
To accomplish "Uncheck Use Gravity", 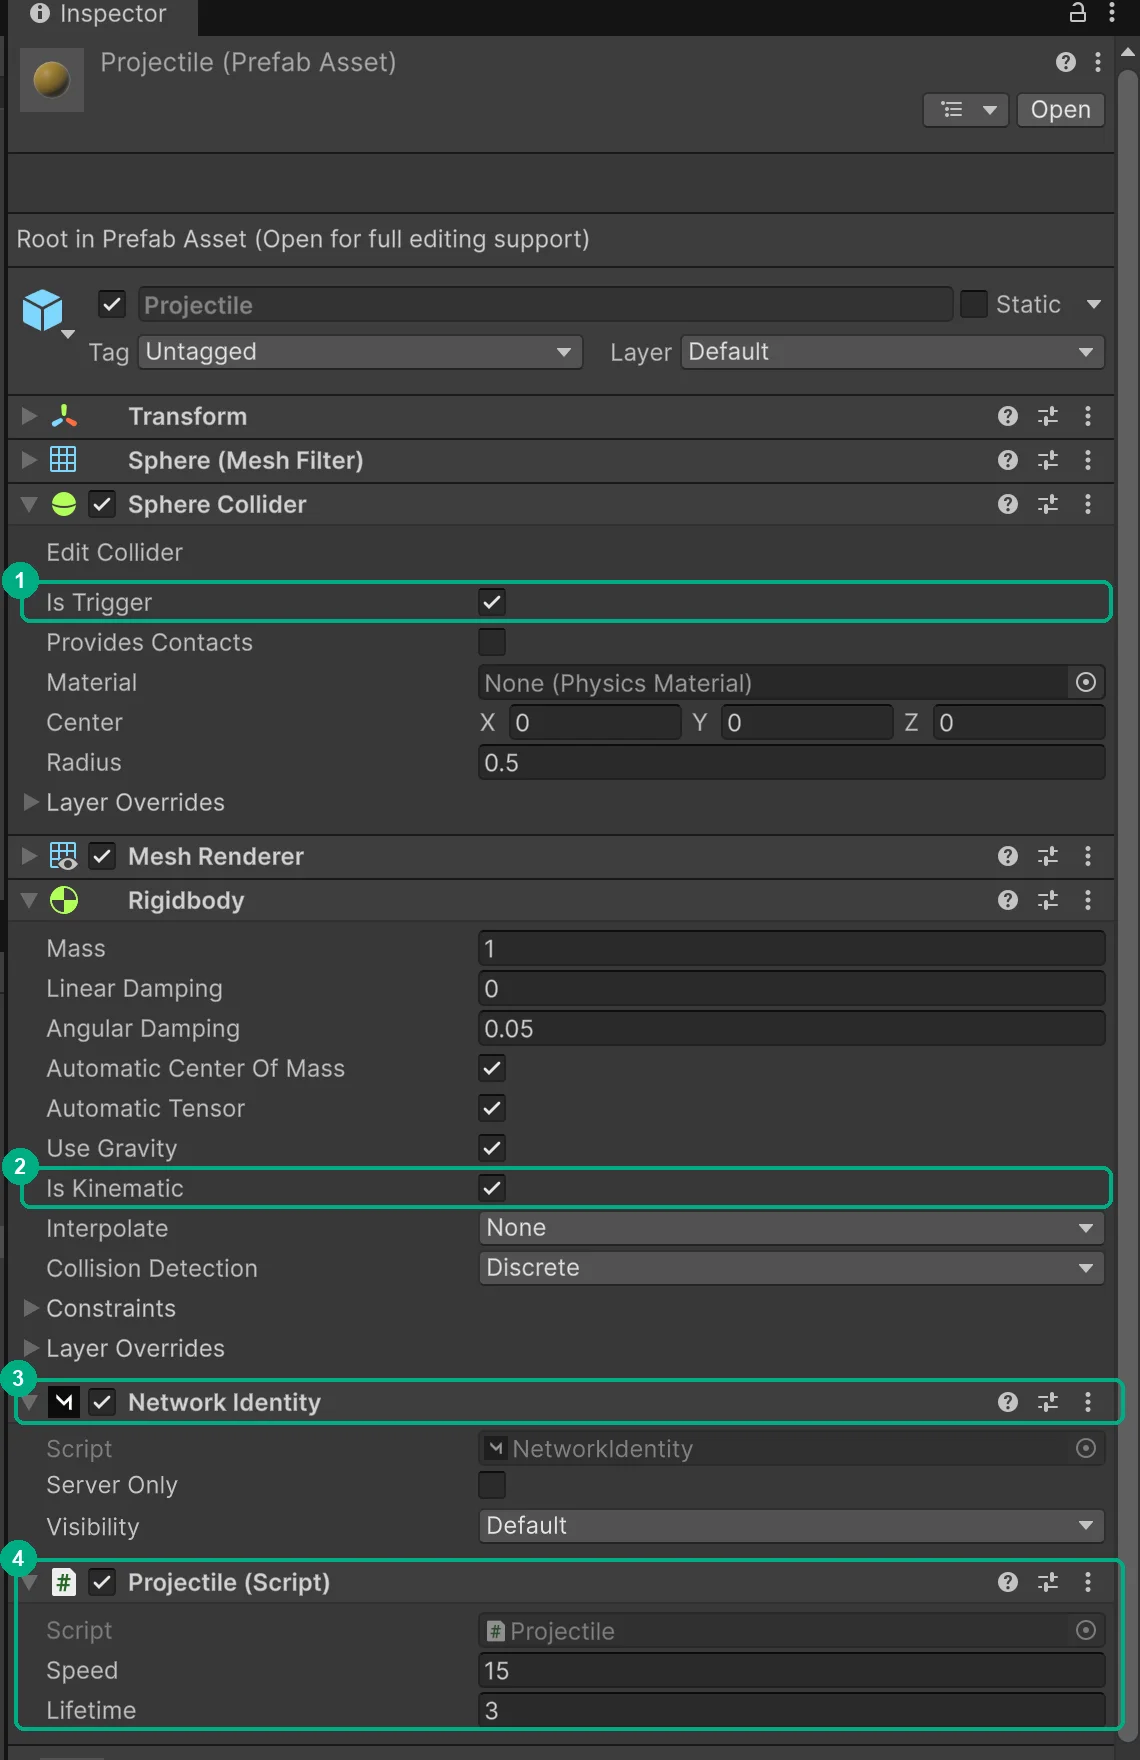I will (x=492, y=1148).
